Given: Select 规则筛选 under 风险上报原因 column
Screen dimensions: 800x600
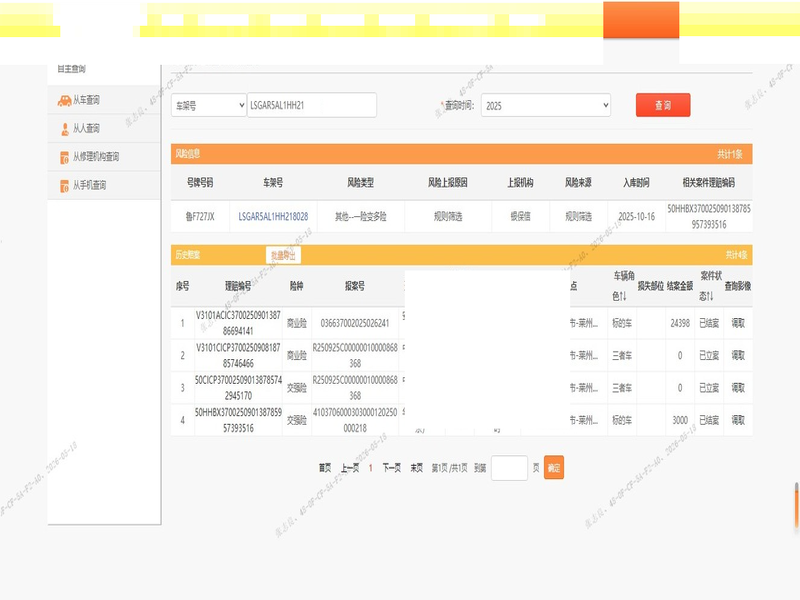Looking at the screenshot, I should (448, 216).
